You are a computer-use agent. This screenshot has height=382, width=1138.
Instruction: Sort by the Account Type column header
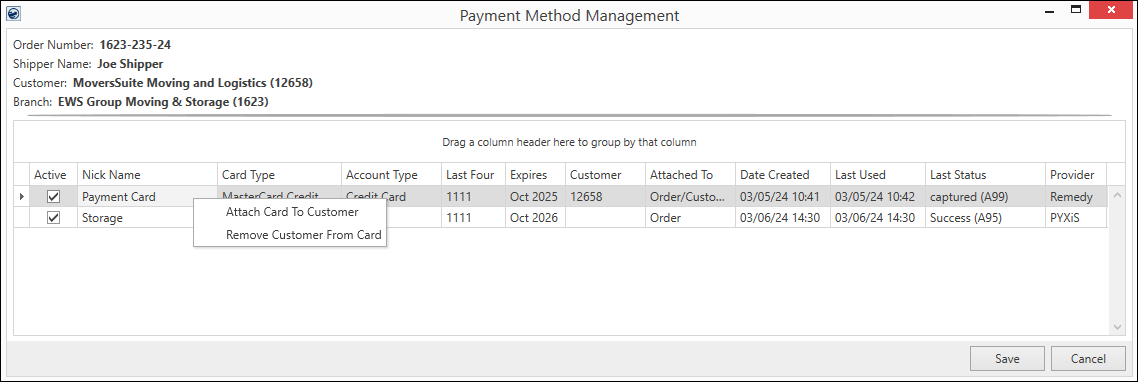coord(391,174)
